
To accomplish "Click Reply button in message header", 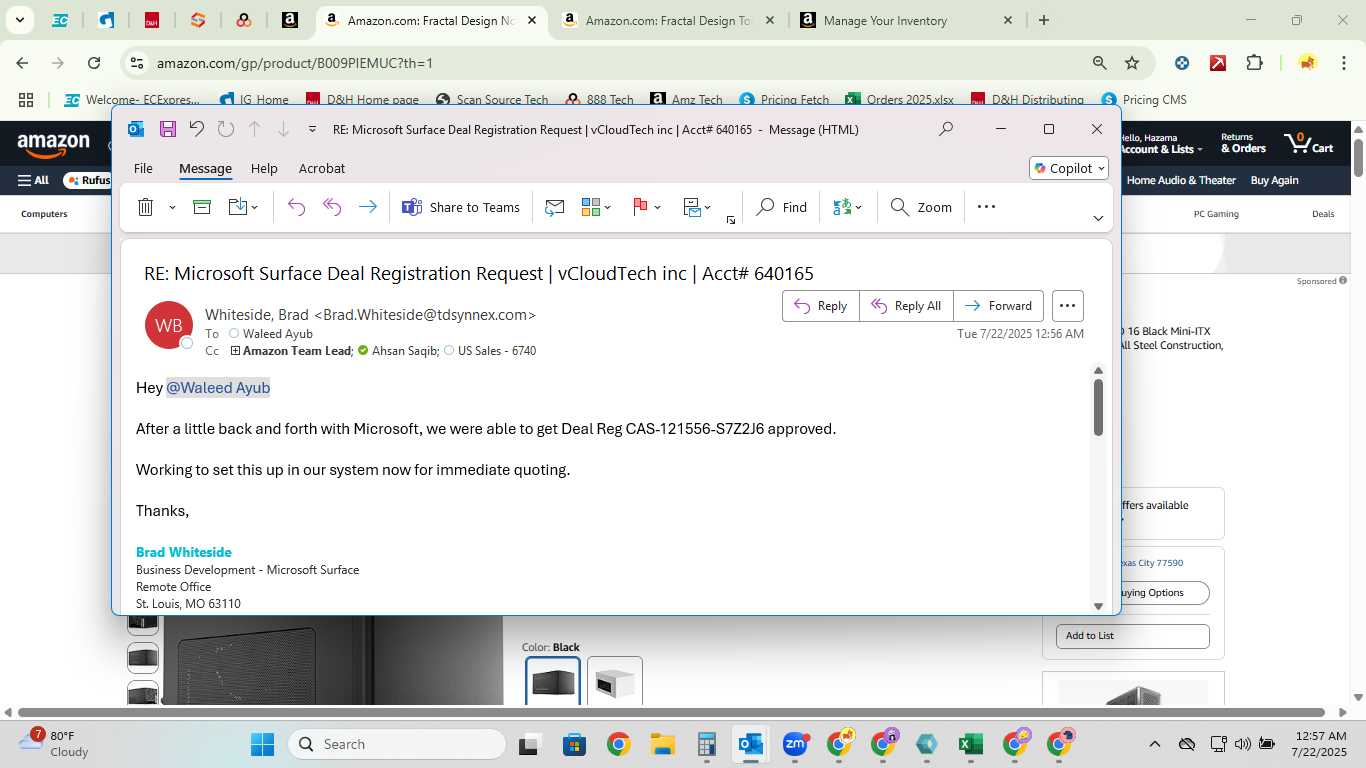I will [820, 306].
